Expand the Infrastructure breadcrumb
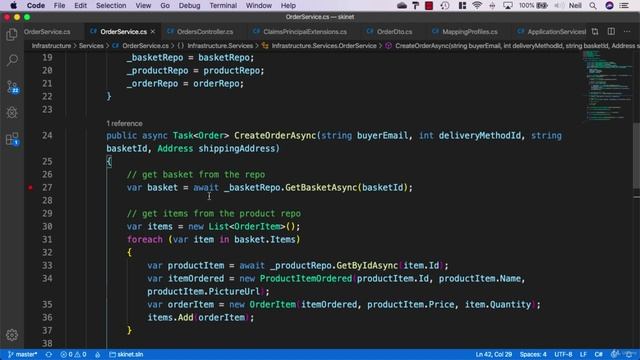 click(51, 46)
